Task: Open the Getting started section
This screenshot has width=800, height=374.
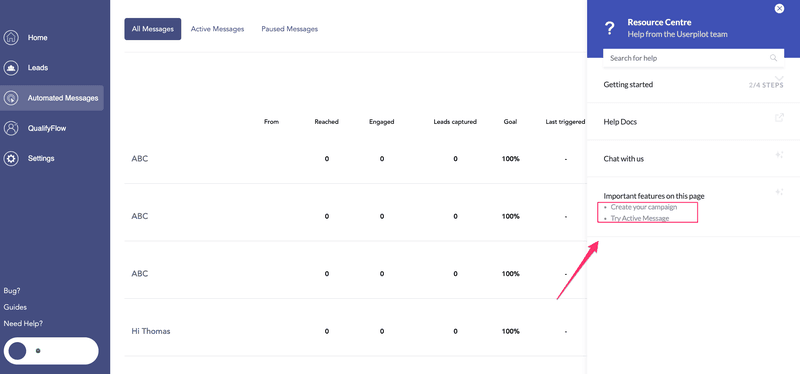Action: pyautogui.click(x=628, y=85)
